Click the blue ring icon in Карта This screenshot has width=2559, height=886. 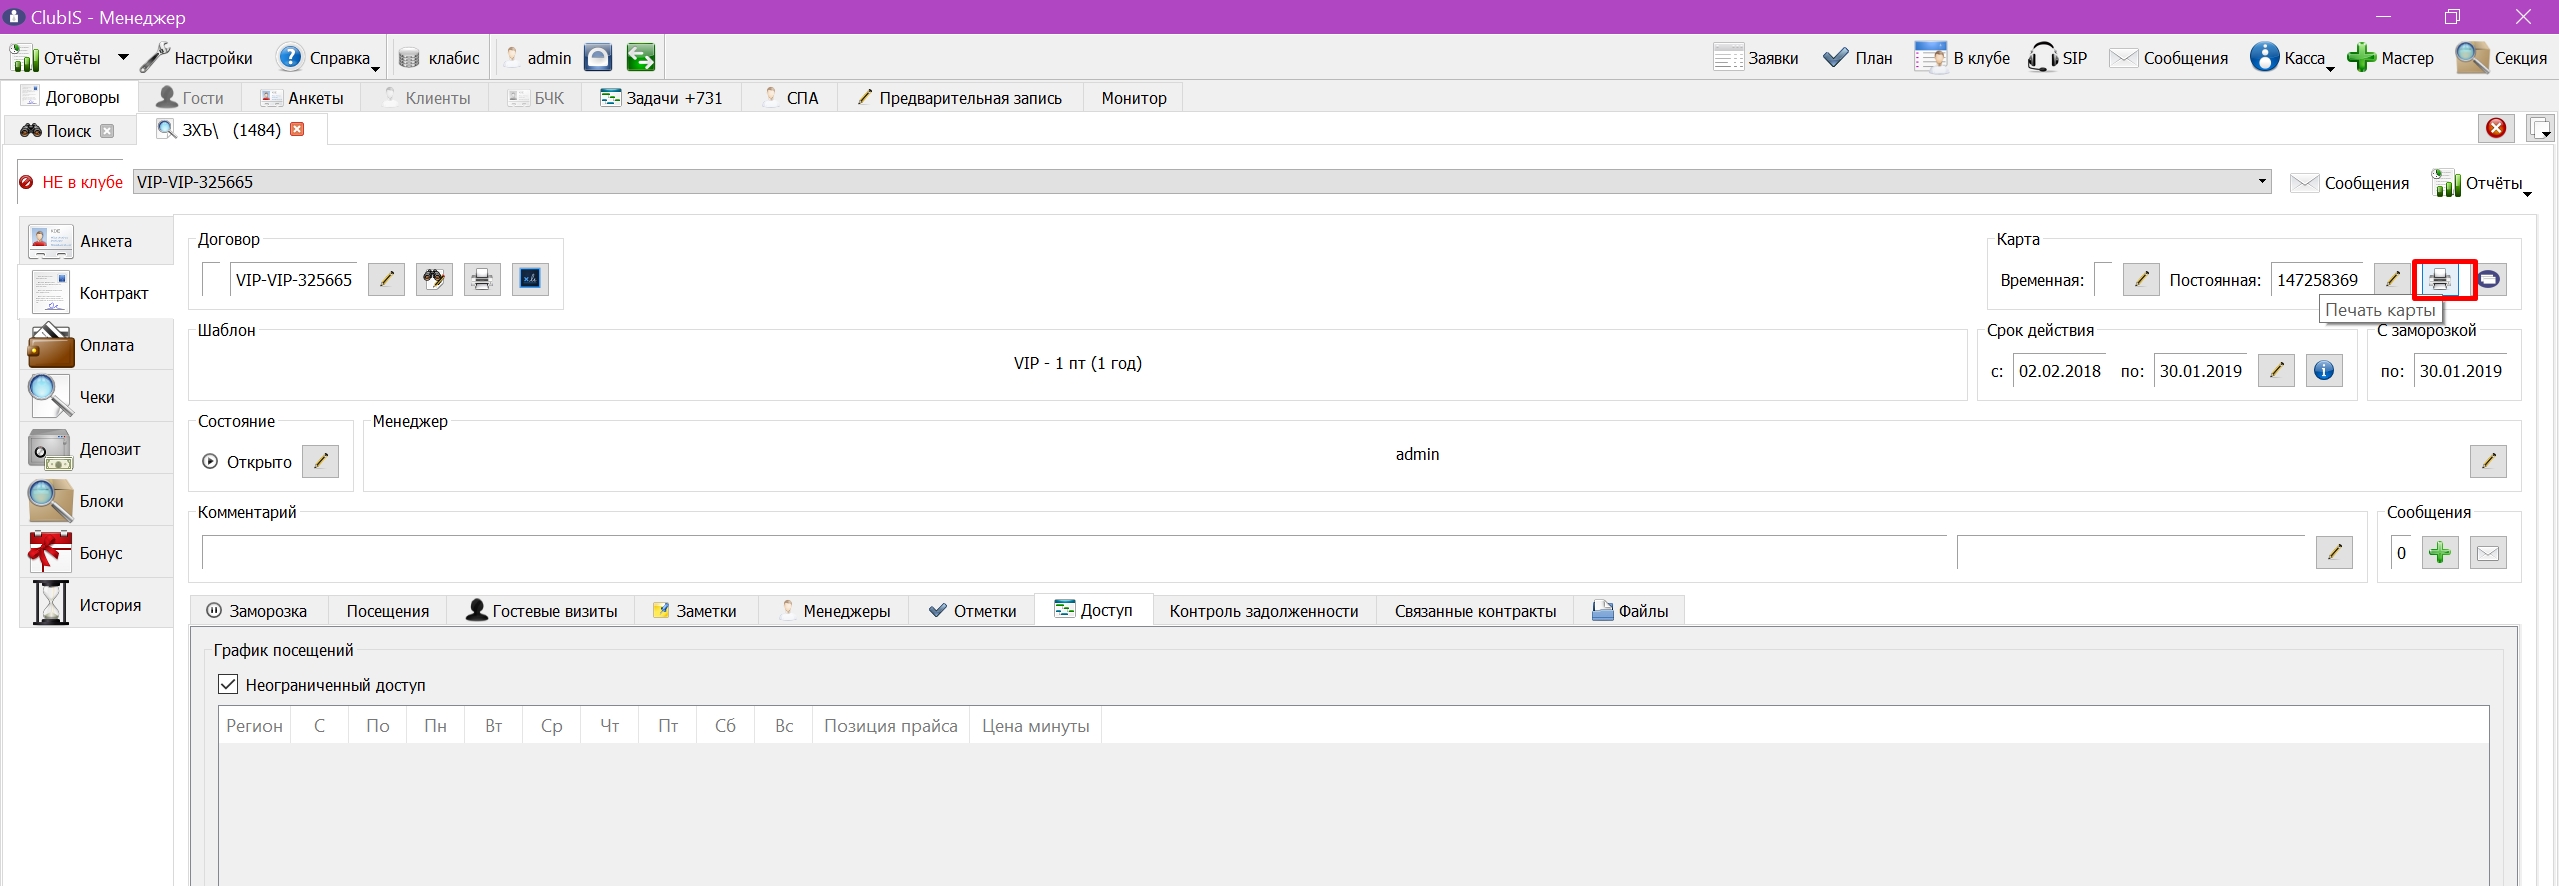(x=2489, y=279)
